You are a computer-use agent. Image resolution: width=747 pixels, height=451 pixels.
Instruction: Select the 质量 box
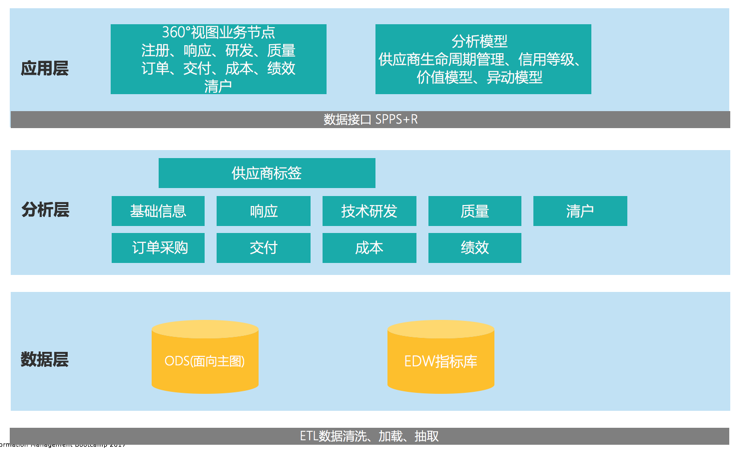coord(475,211)
